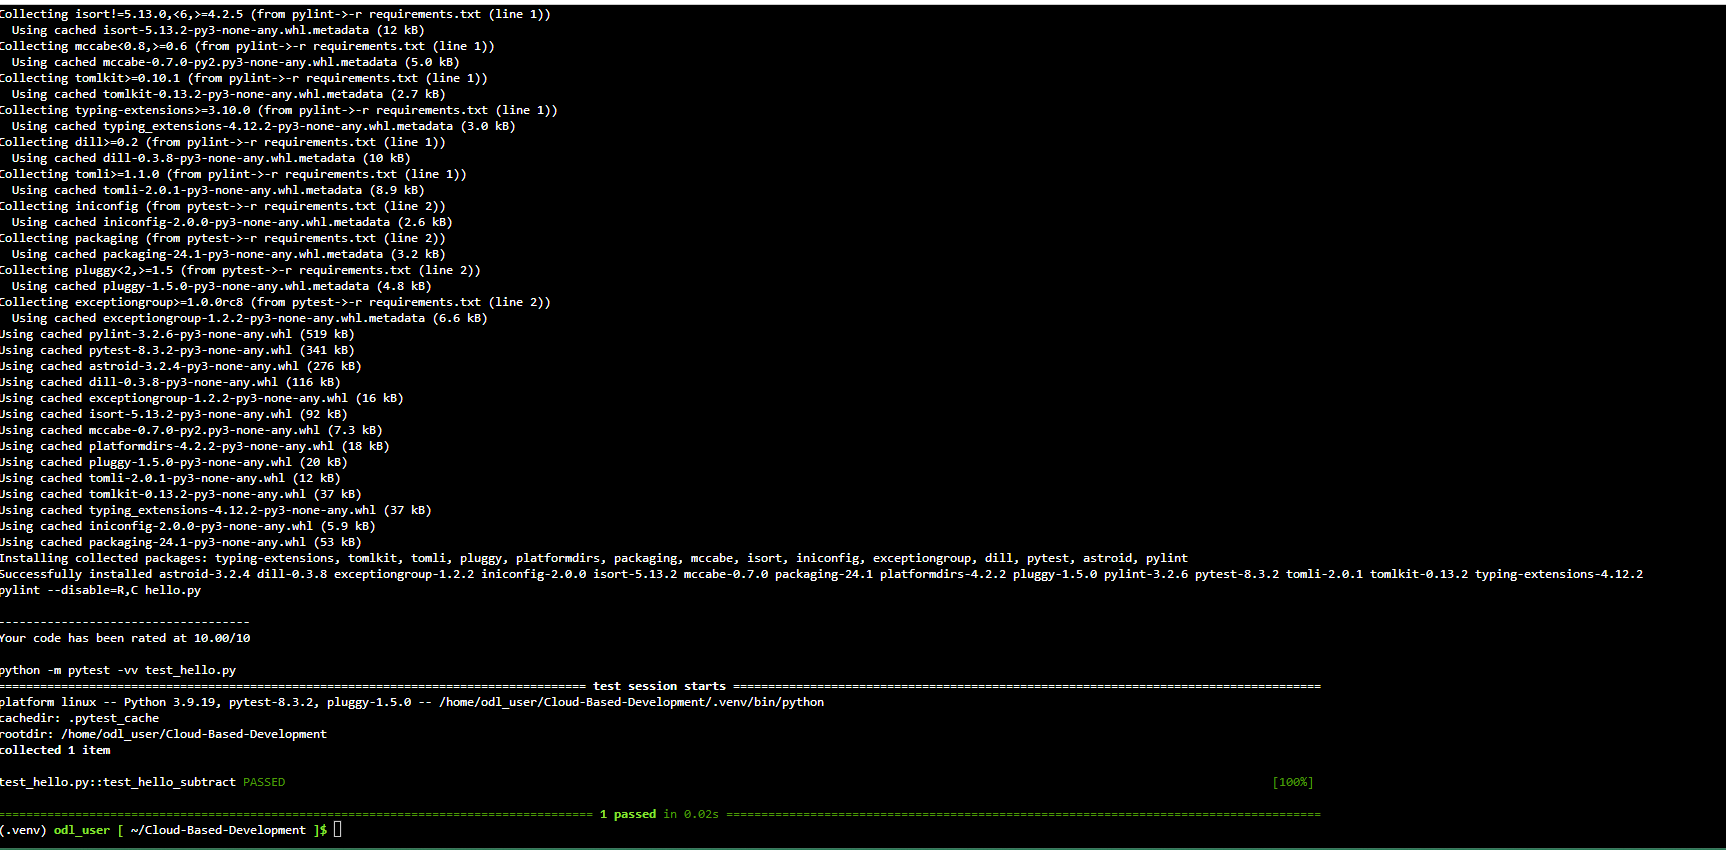Viewport: 1726px width, 850px height.
Task: Click 'Using cached tomlkit-0.13.2-py3-none-any.whl (37 kB)'
Action: tap(181, 494)
